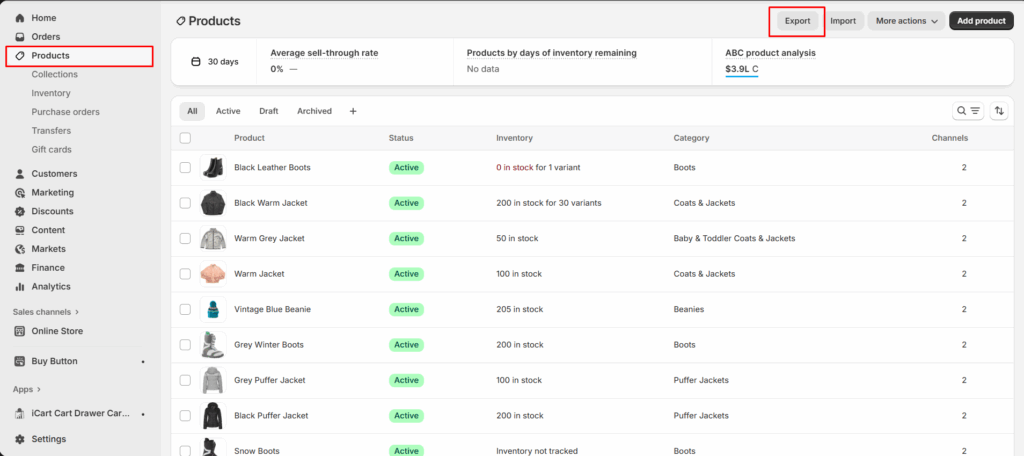Tick the select-all products checkbox
The height and width of the screenshot is (456, 1024).
185,138
